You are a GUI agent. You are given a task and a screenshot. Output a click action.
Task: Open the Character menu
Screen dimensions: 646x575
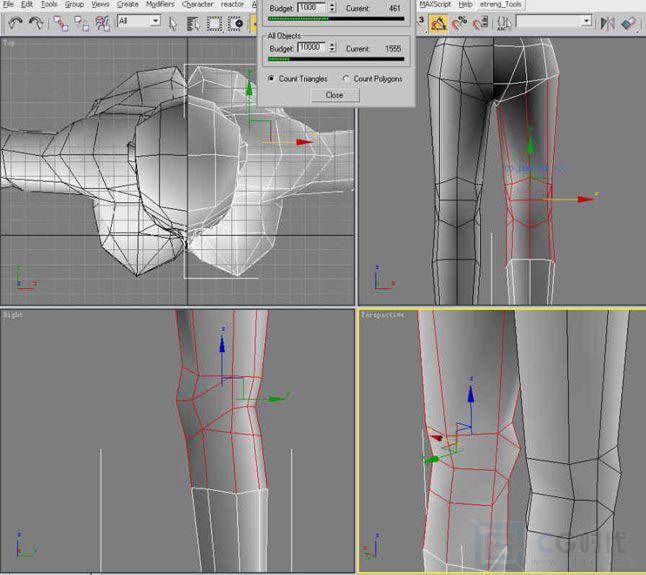197,5
